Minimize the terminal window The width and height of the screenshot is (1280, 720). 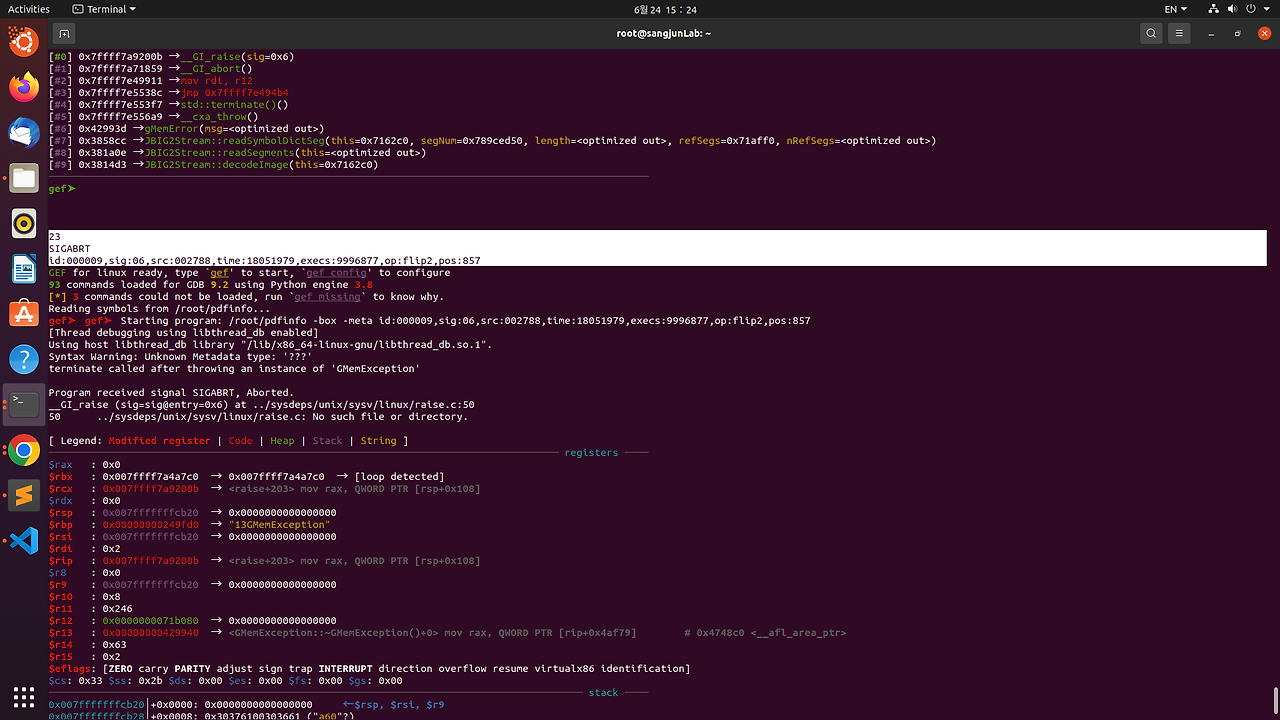click(1211, 33)
